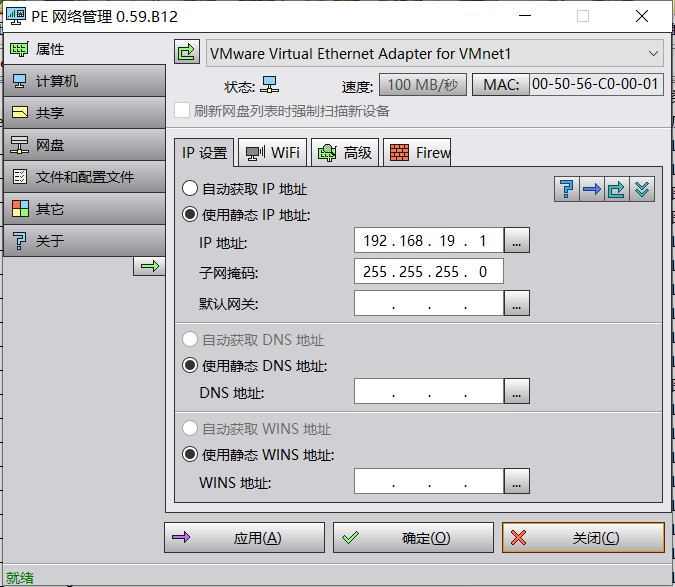
Task: Click the green refresh adapter list icon
Action: [187, 52]
